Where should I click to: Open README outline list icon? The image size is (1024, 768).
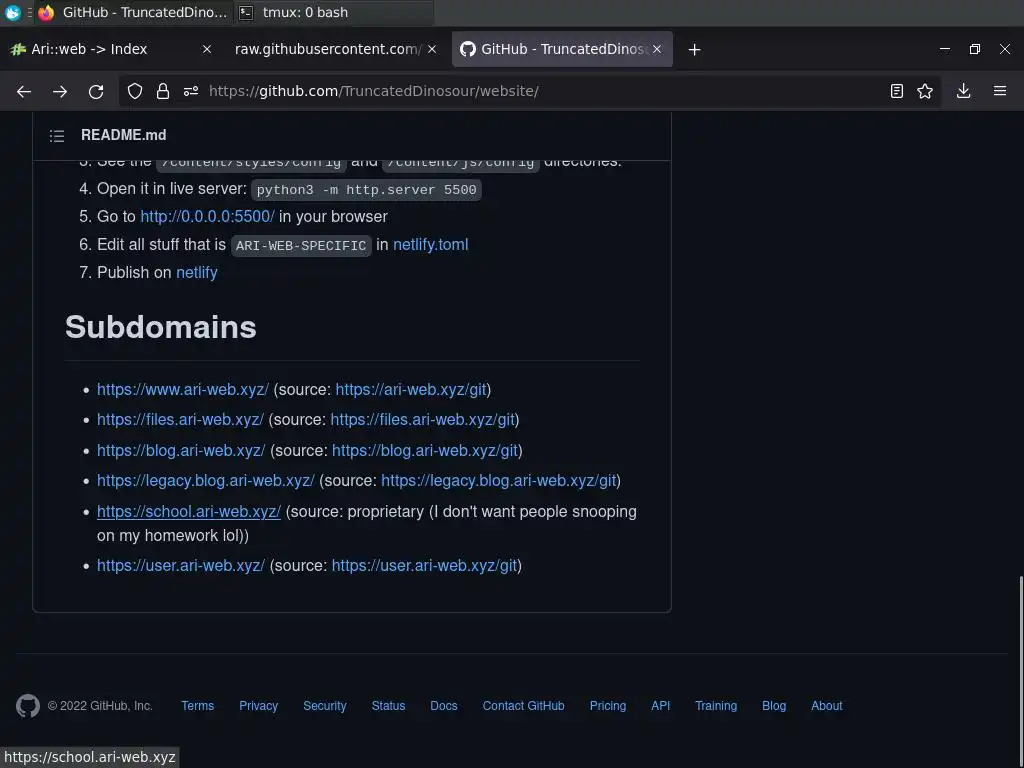pyautogui.click(x=57, y=136)
